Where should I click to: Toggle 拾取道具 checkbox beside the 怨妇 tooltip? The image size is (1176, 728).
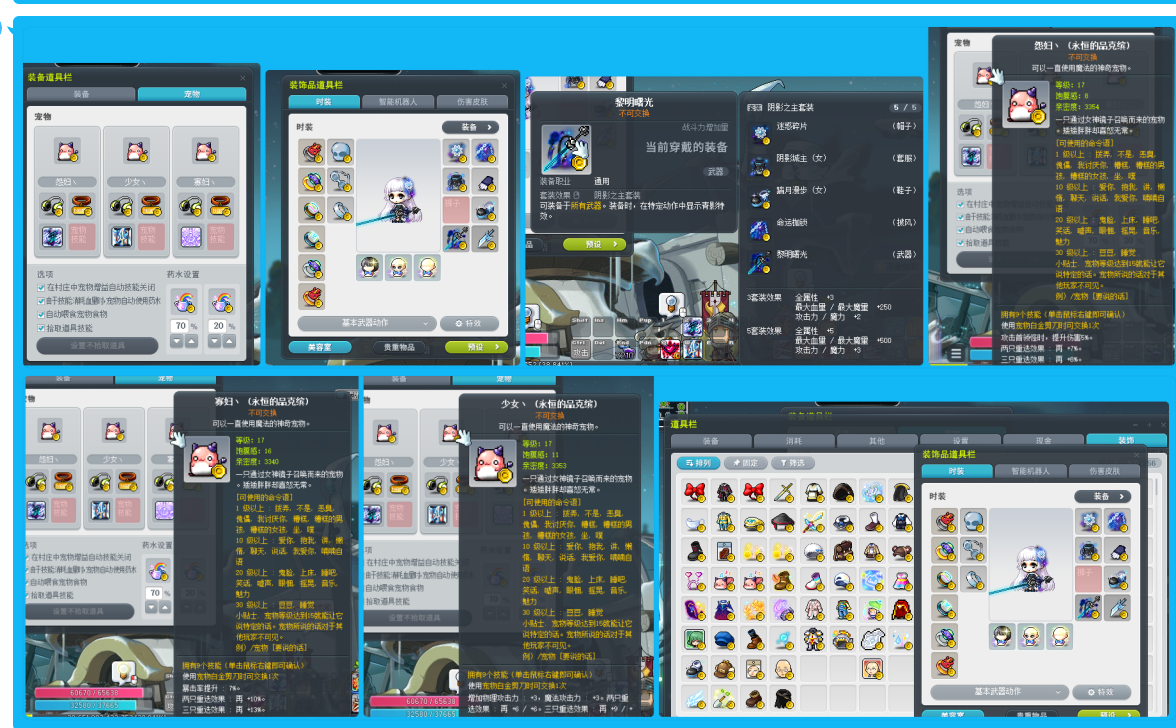961,243
